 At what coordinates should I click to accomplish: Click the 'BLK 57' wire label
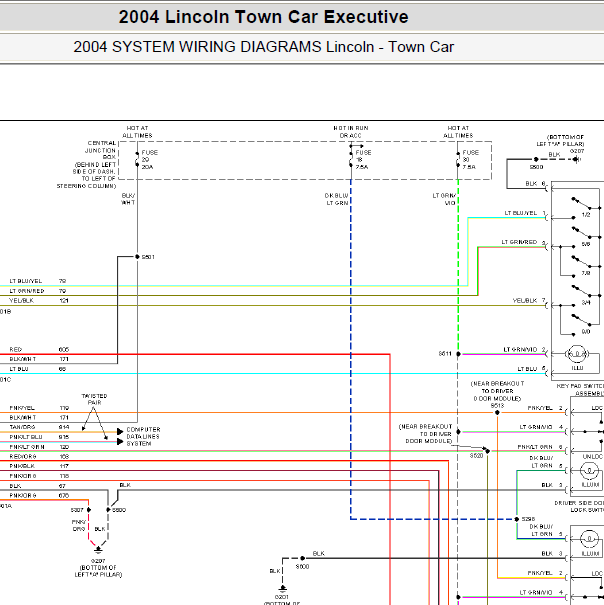37,486
